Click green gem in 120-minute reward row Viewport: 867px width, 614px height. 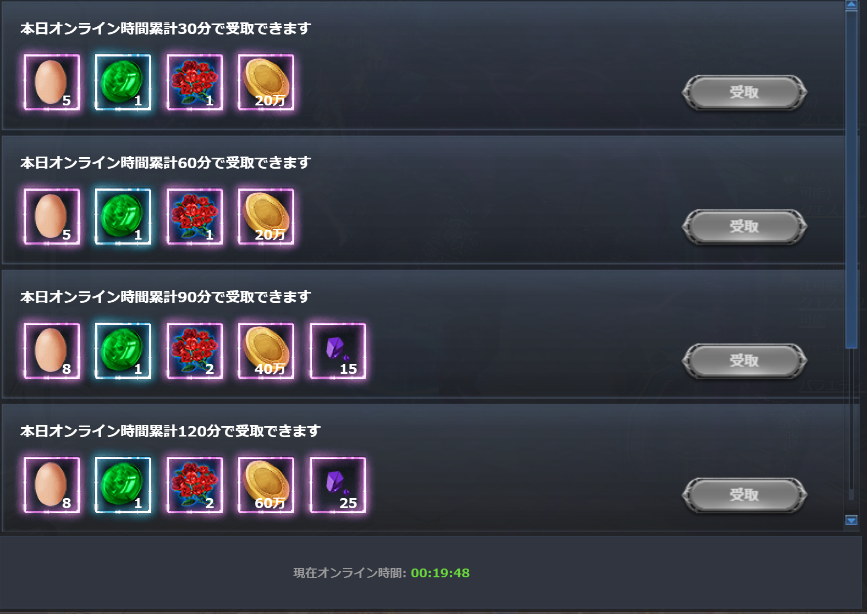coord(123,485)
